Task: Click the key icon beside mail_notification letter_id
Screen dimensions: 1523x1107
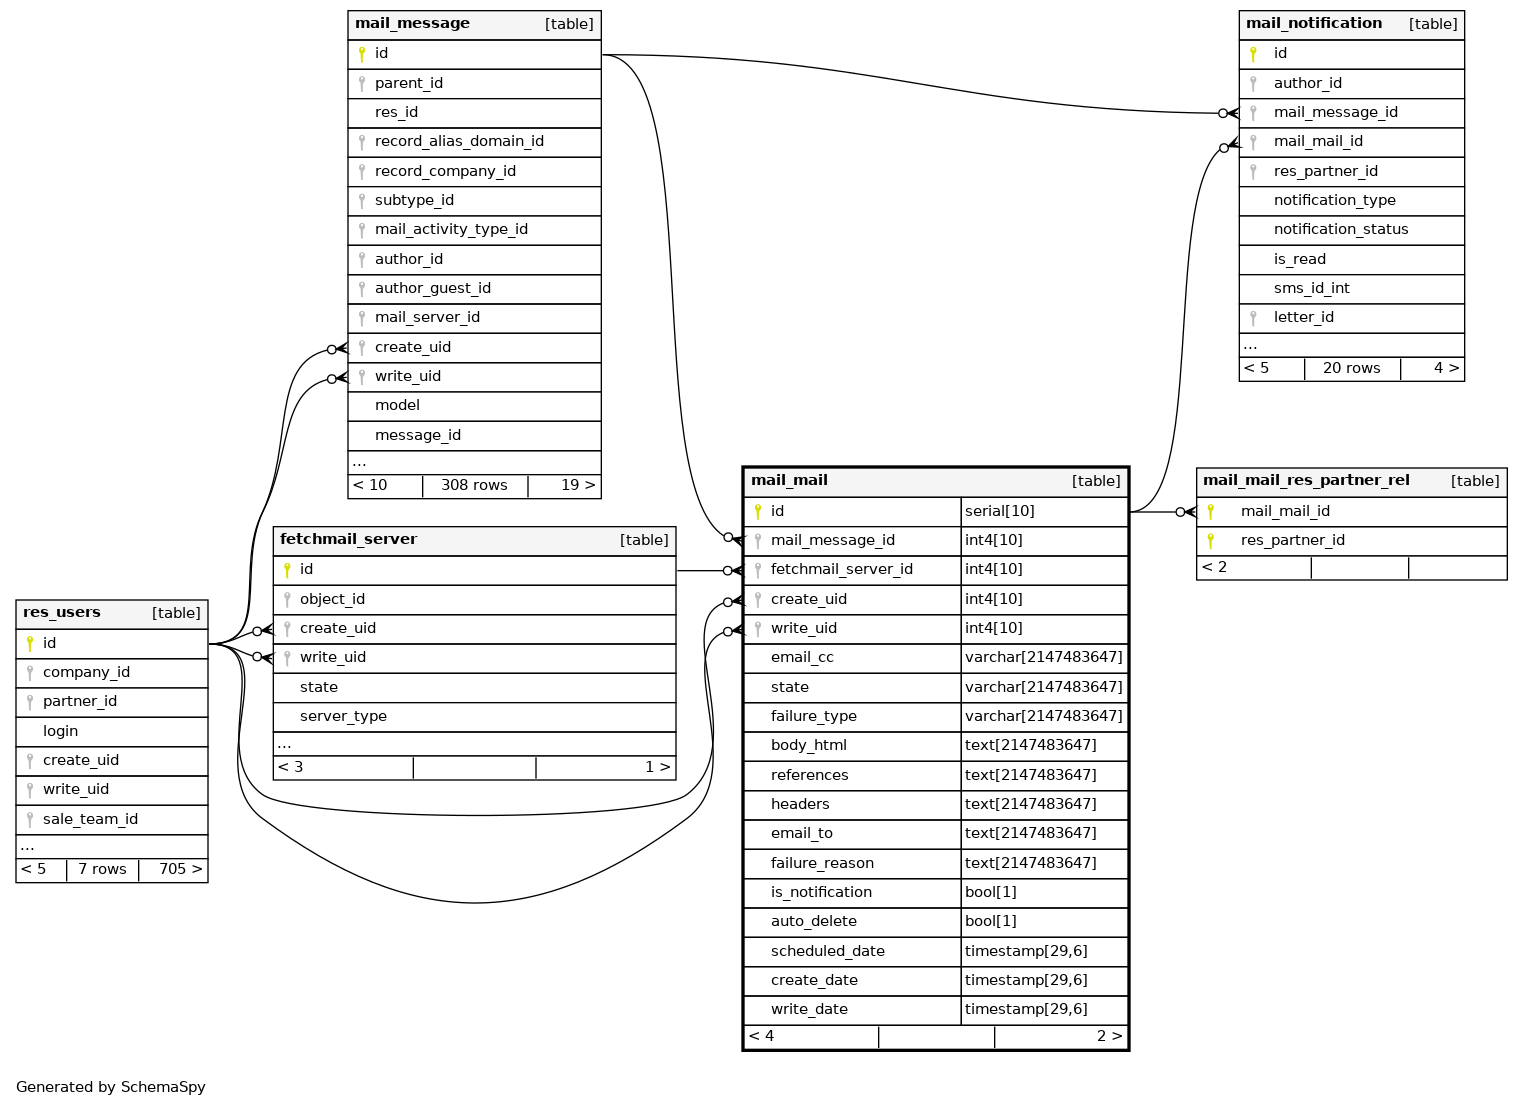Action: point(1253,318)
